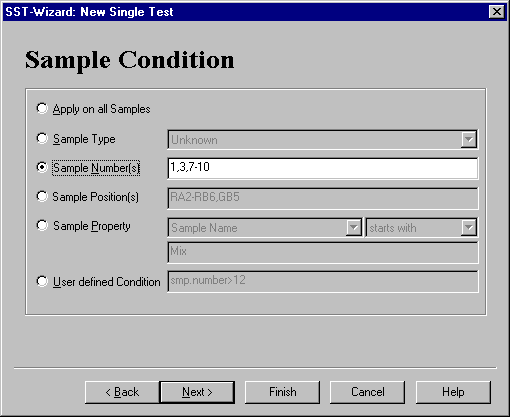This screenshot has width=510, height=417.
Task: Open the 'starts with' dropdown arrow
Action: point(469,228)
